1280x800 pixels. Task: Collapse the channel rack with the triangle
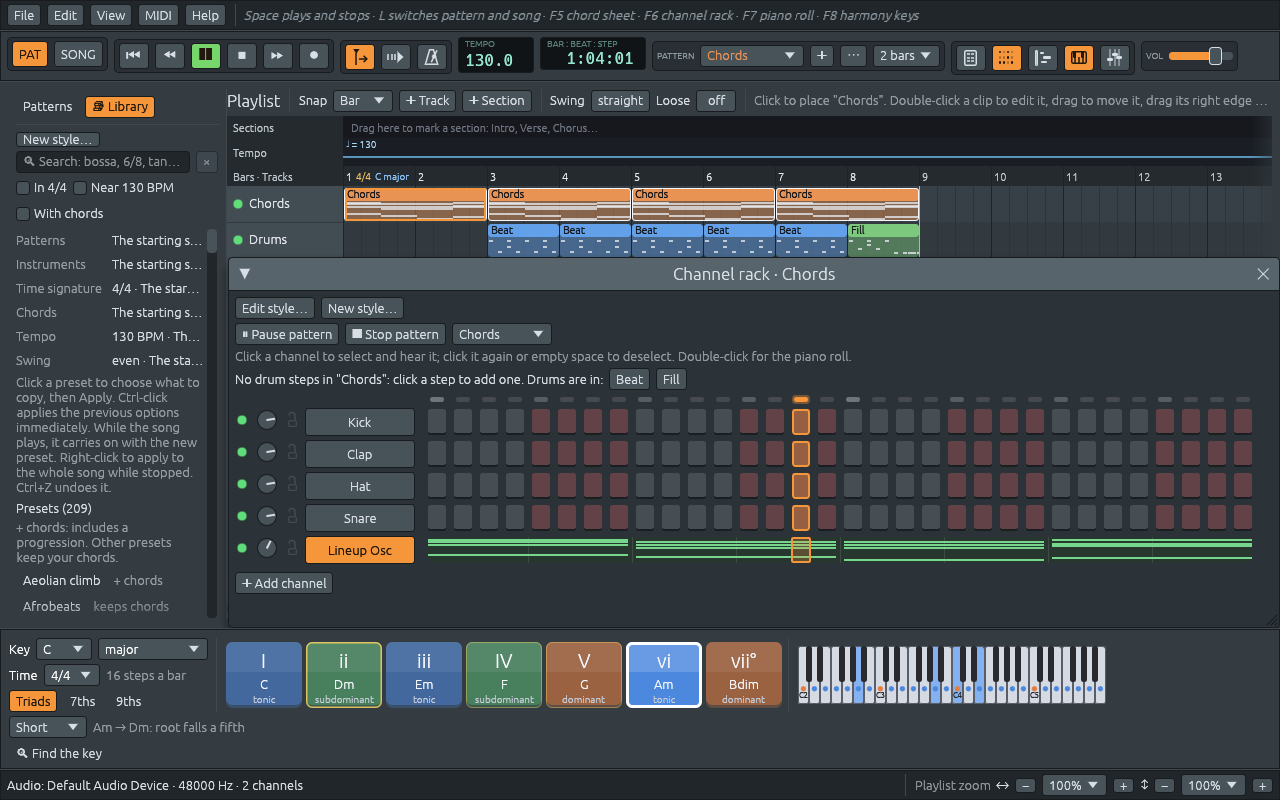[244, 273]
